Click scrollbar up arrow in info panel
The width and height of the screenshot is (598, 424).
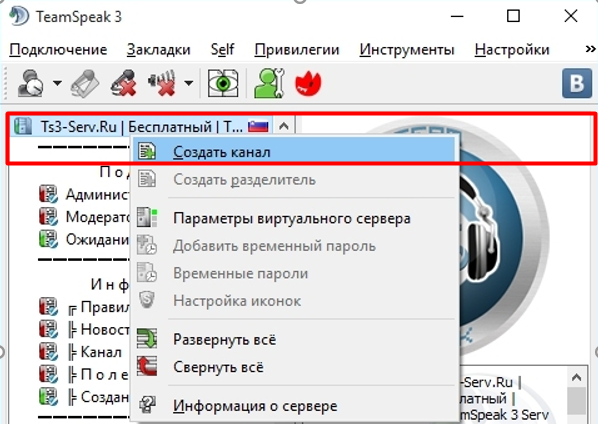(577, 378)
